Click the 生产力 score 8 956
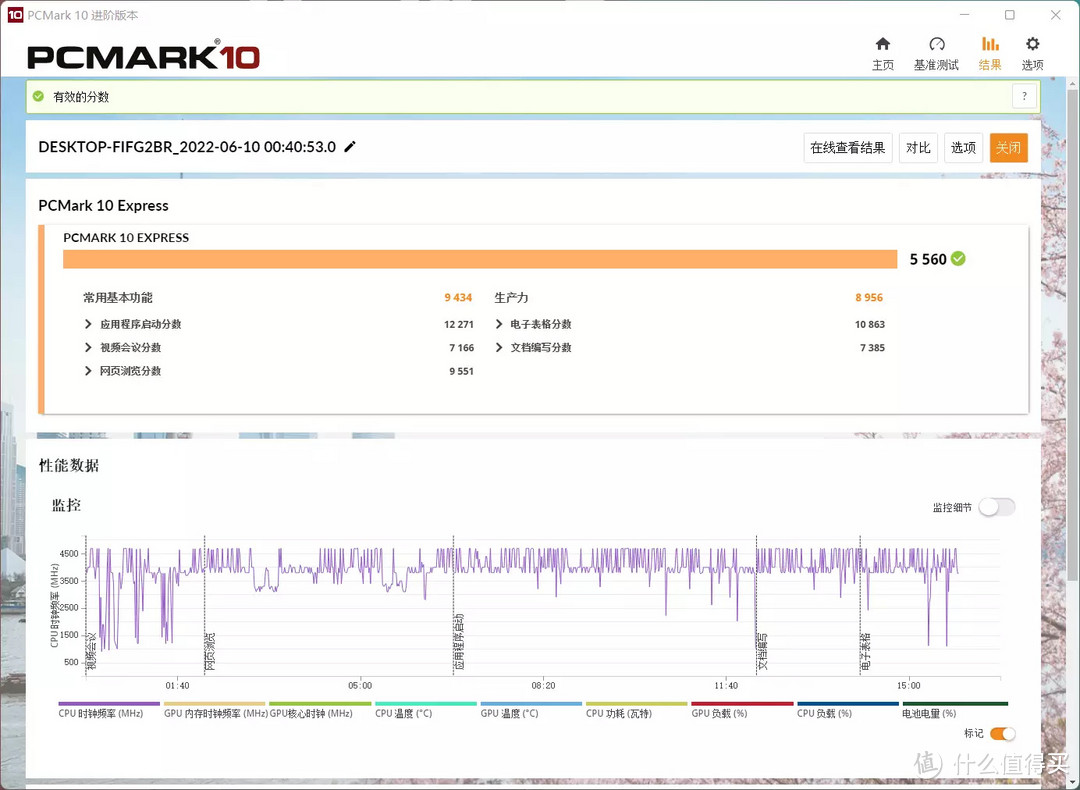1080x790 pixels. pos(869,298)
